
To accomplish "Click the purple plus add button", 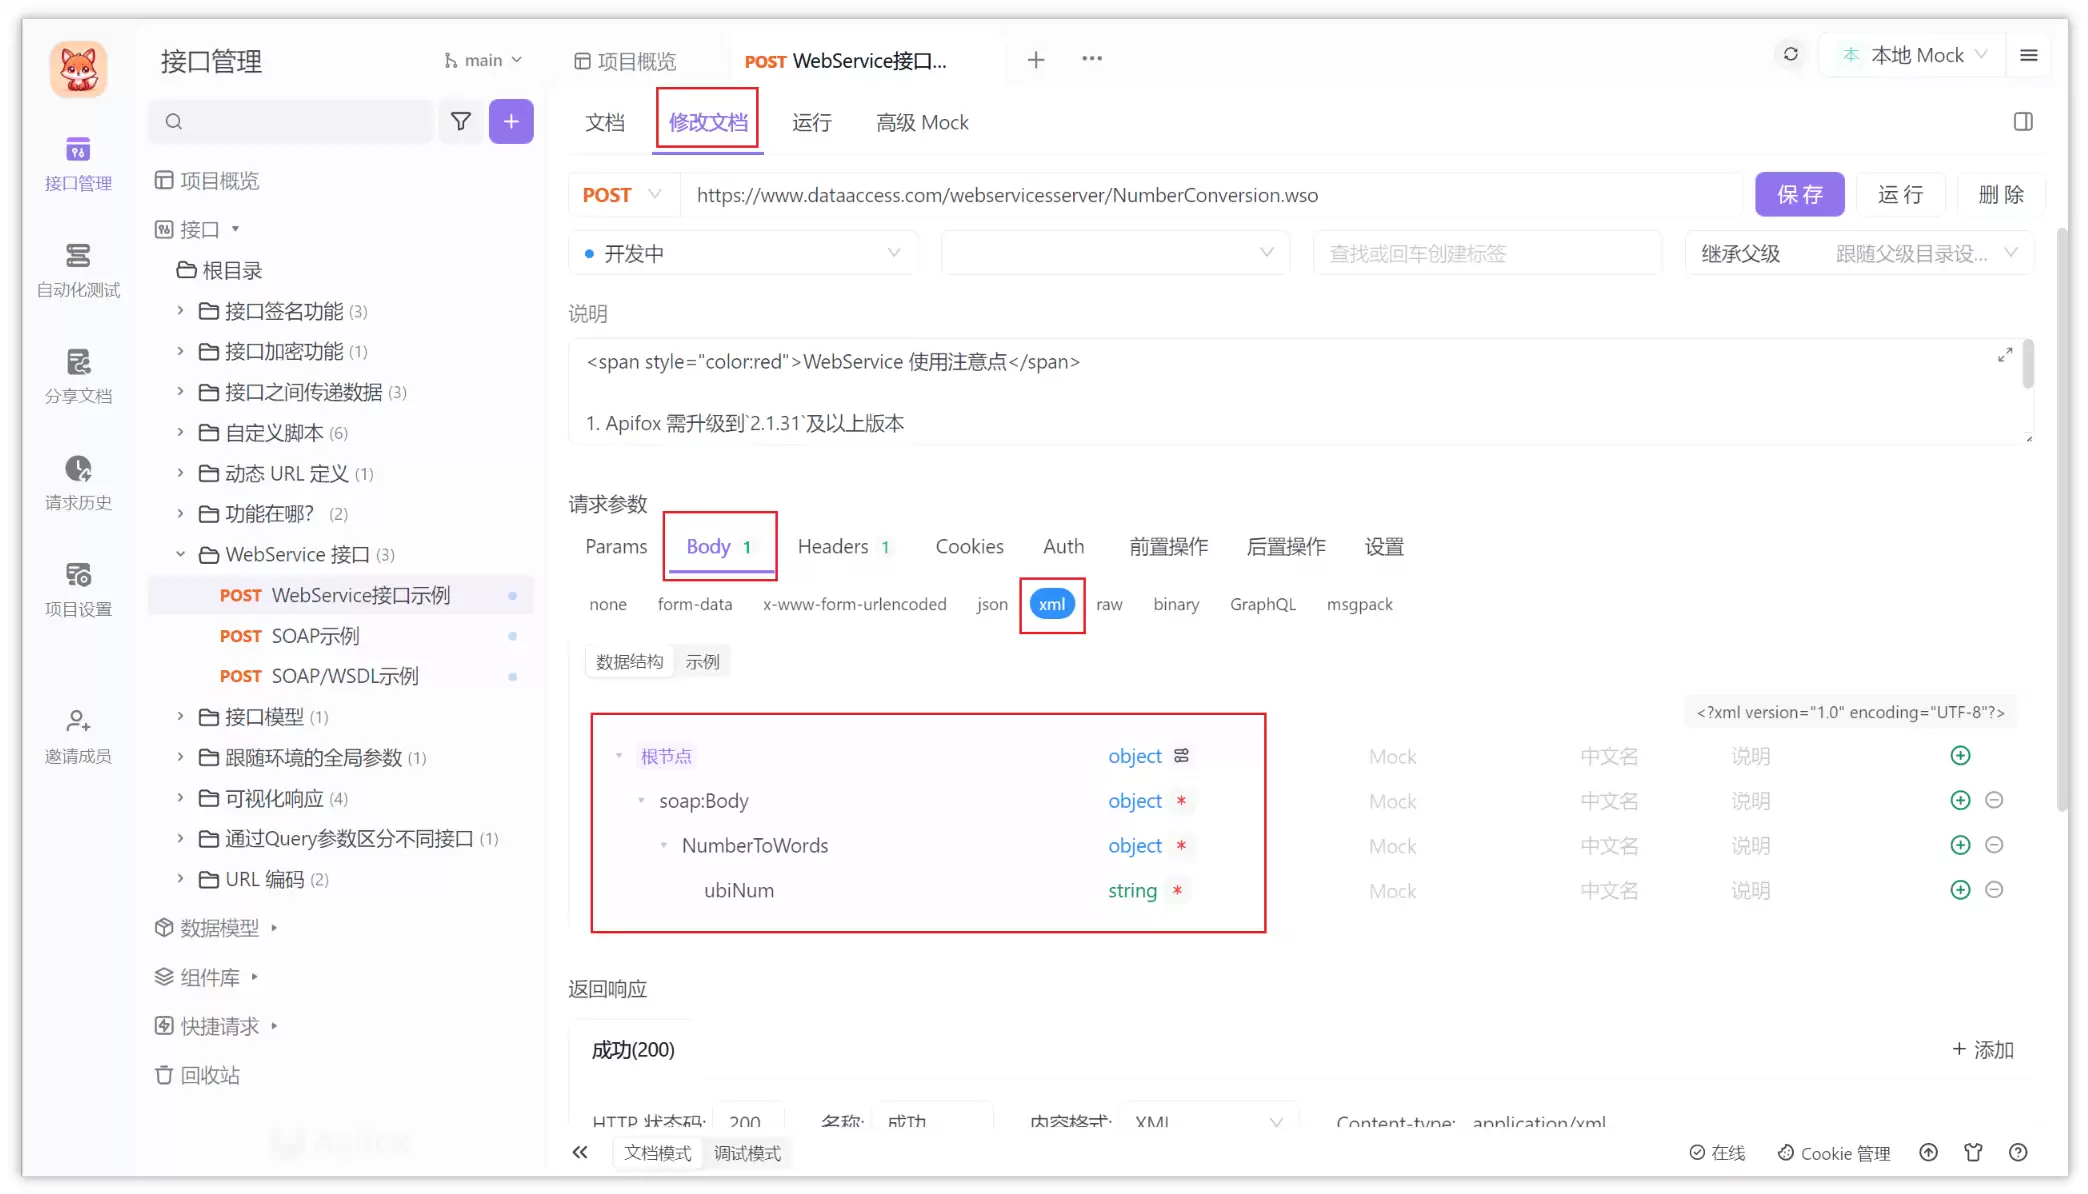I will click(511, 121).
